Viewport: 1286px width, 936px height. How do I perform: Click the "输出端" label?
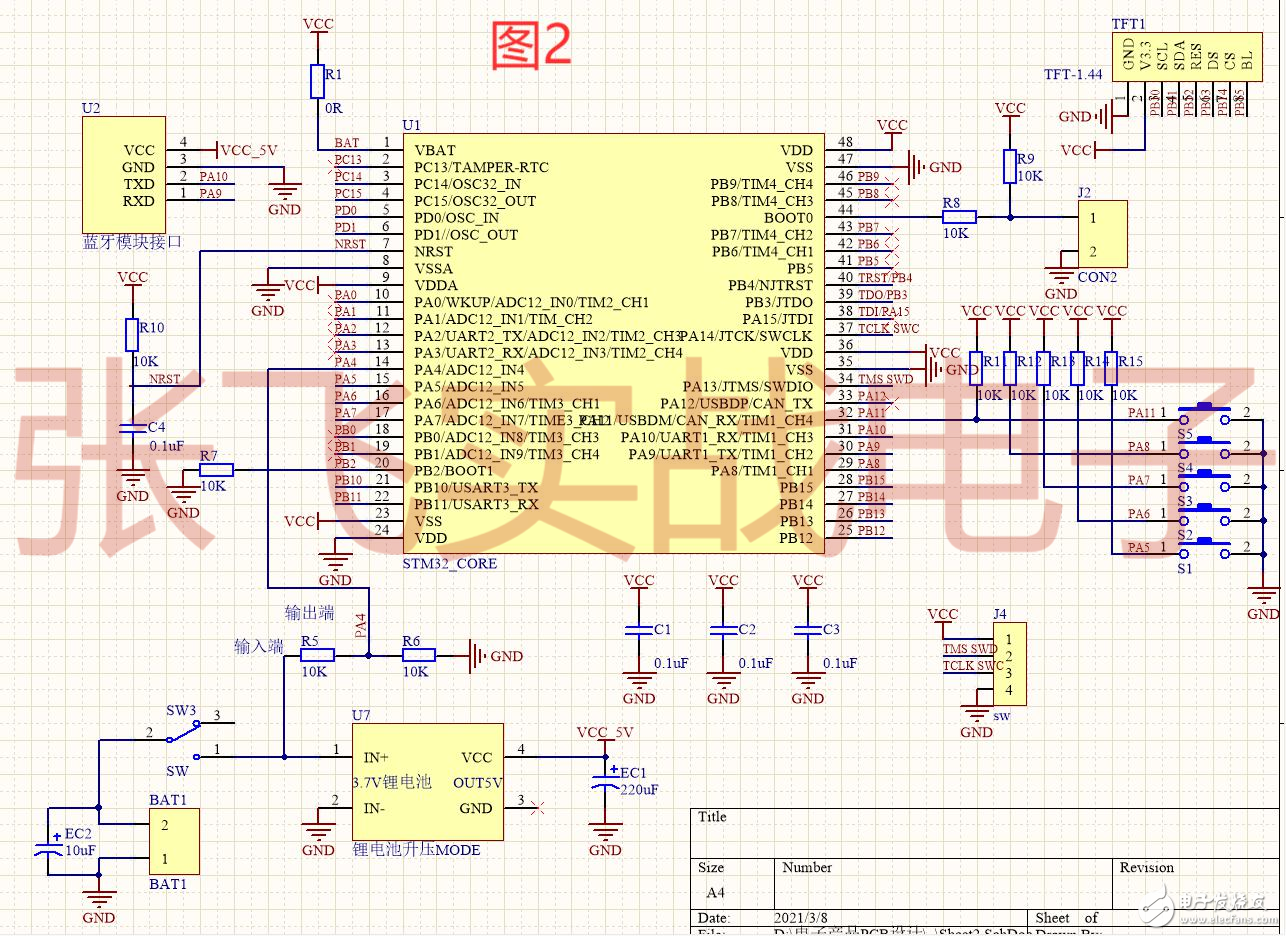309,612
